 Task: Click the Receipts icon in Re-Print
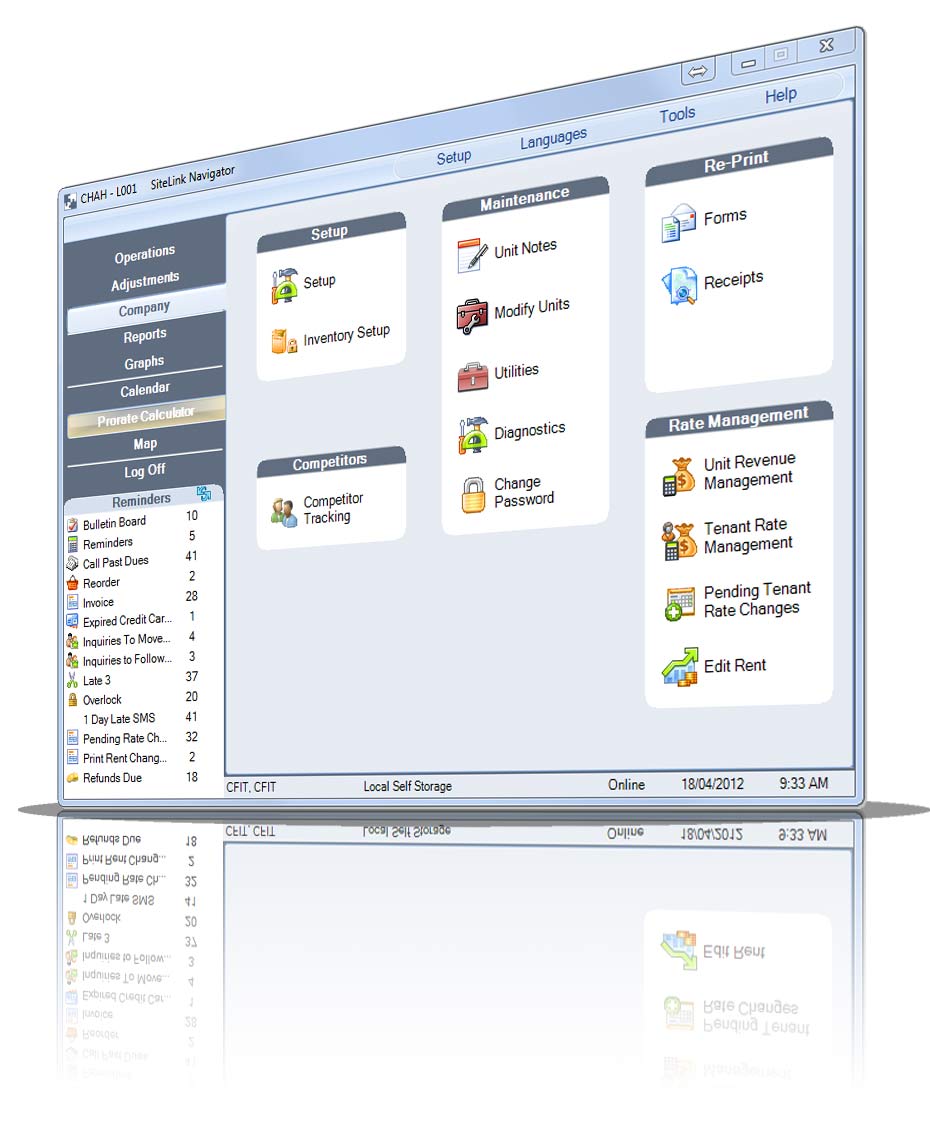click(680, 285)
